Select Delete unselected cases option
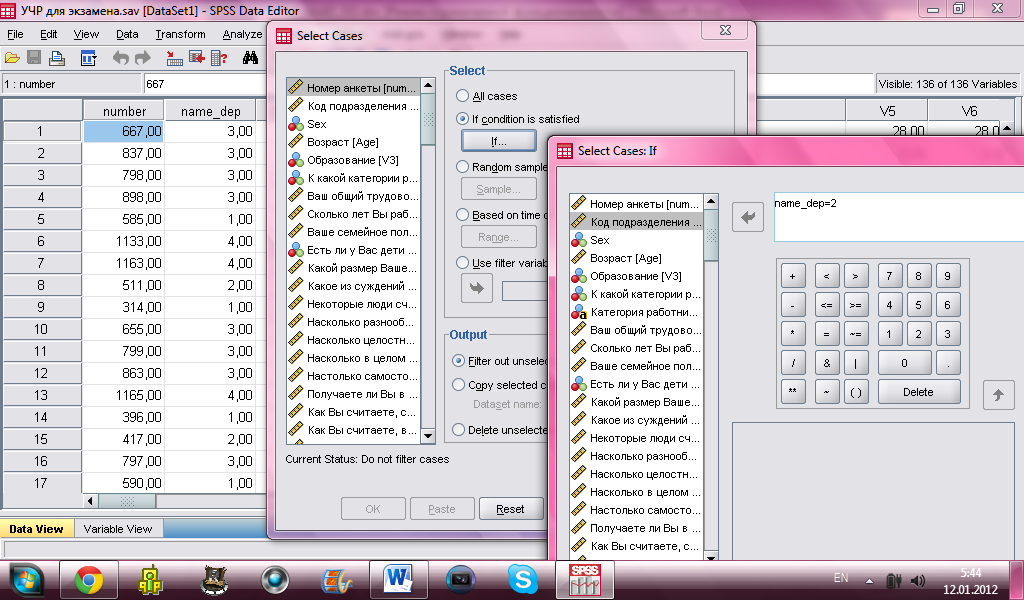Screen dimensions: 1024x600 pyautogui.click(x=458, y=430)
